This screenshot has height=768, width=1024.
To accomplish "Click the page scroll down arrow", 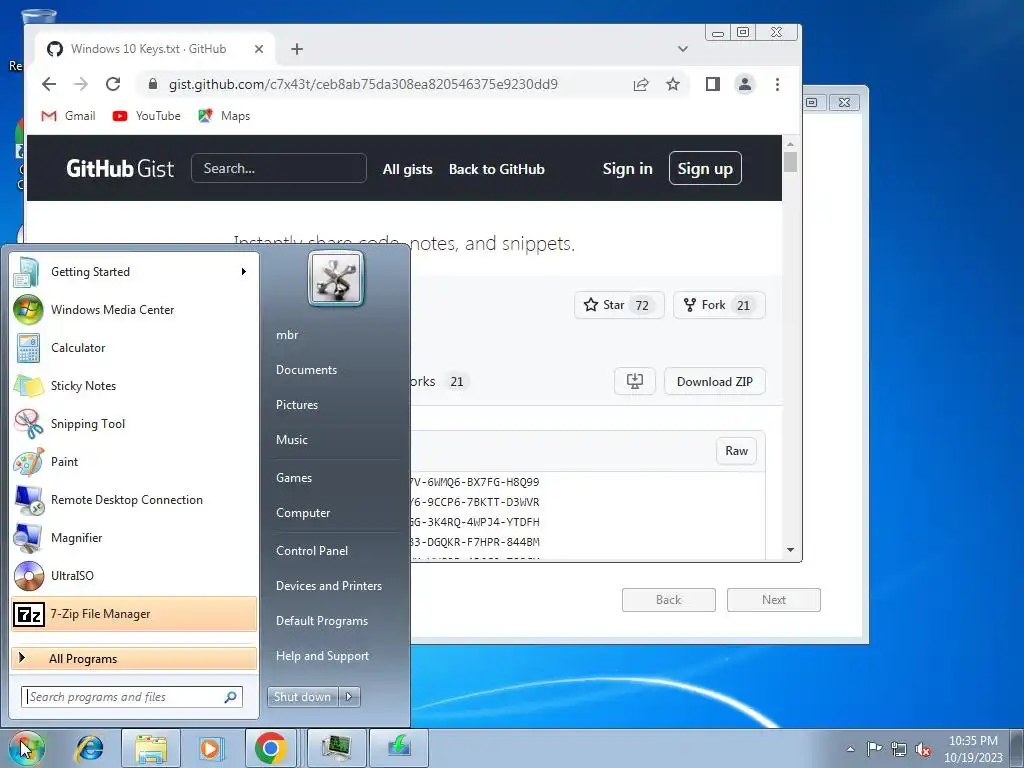I will pos(790,550).
